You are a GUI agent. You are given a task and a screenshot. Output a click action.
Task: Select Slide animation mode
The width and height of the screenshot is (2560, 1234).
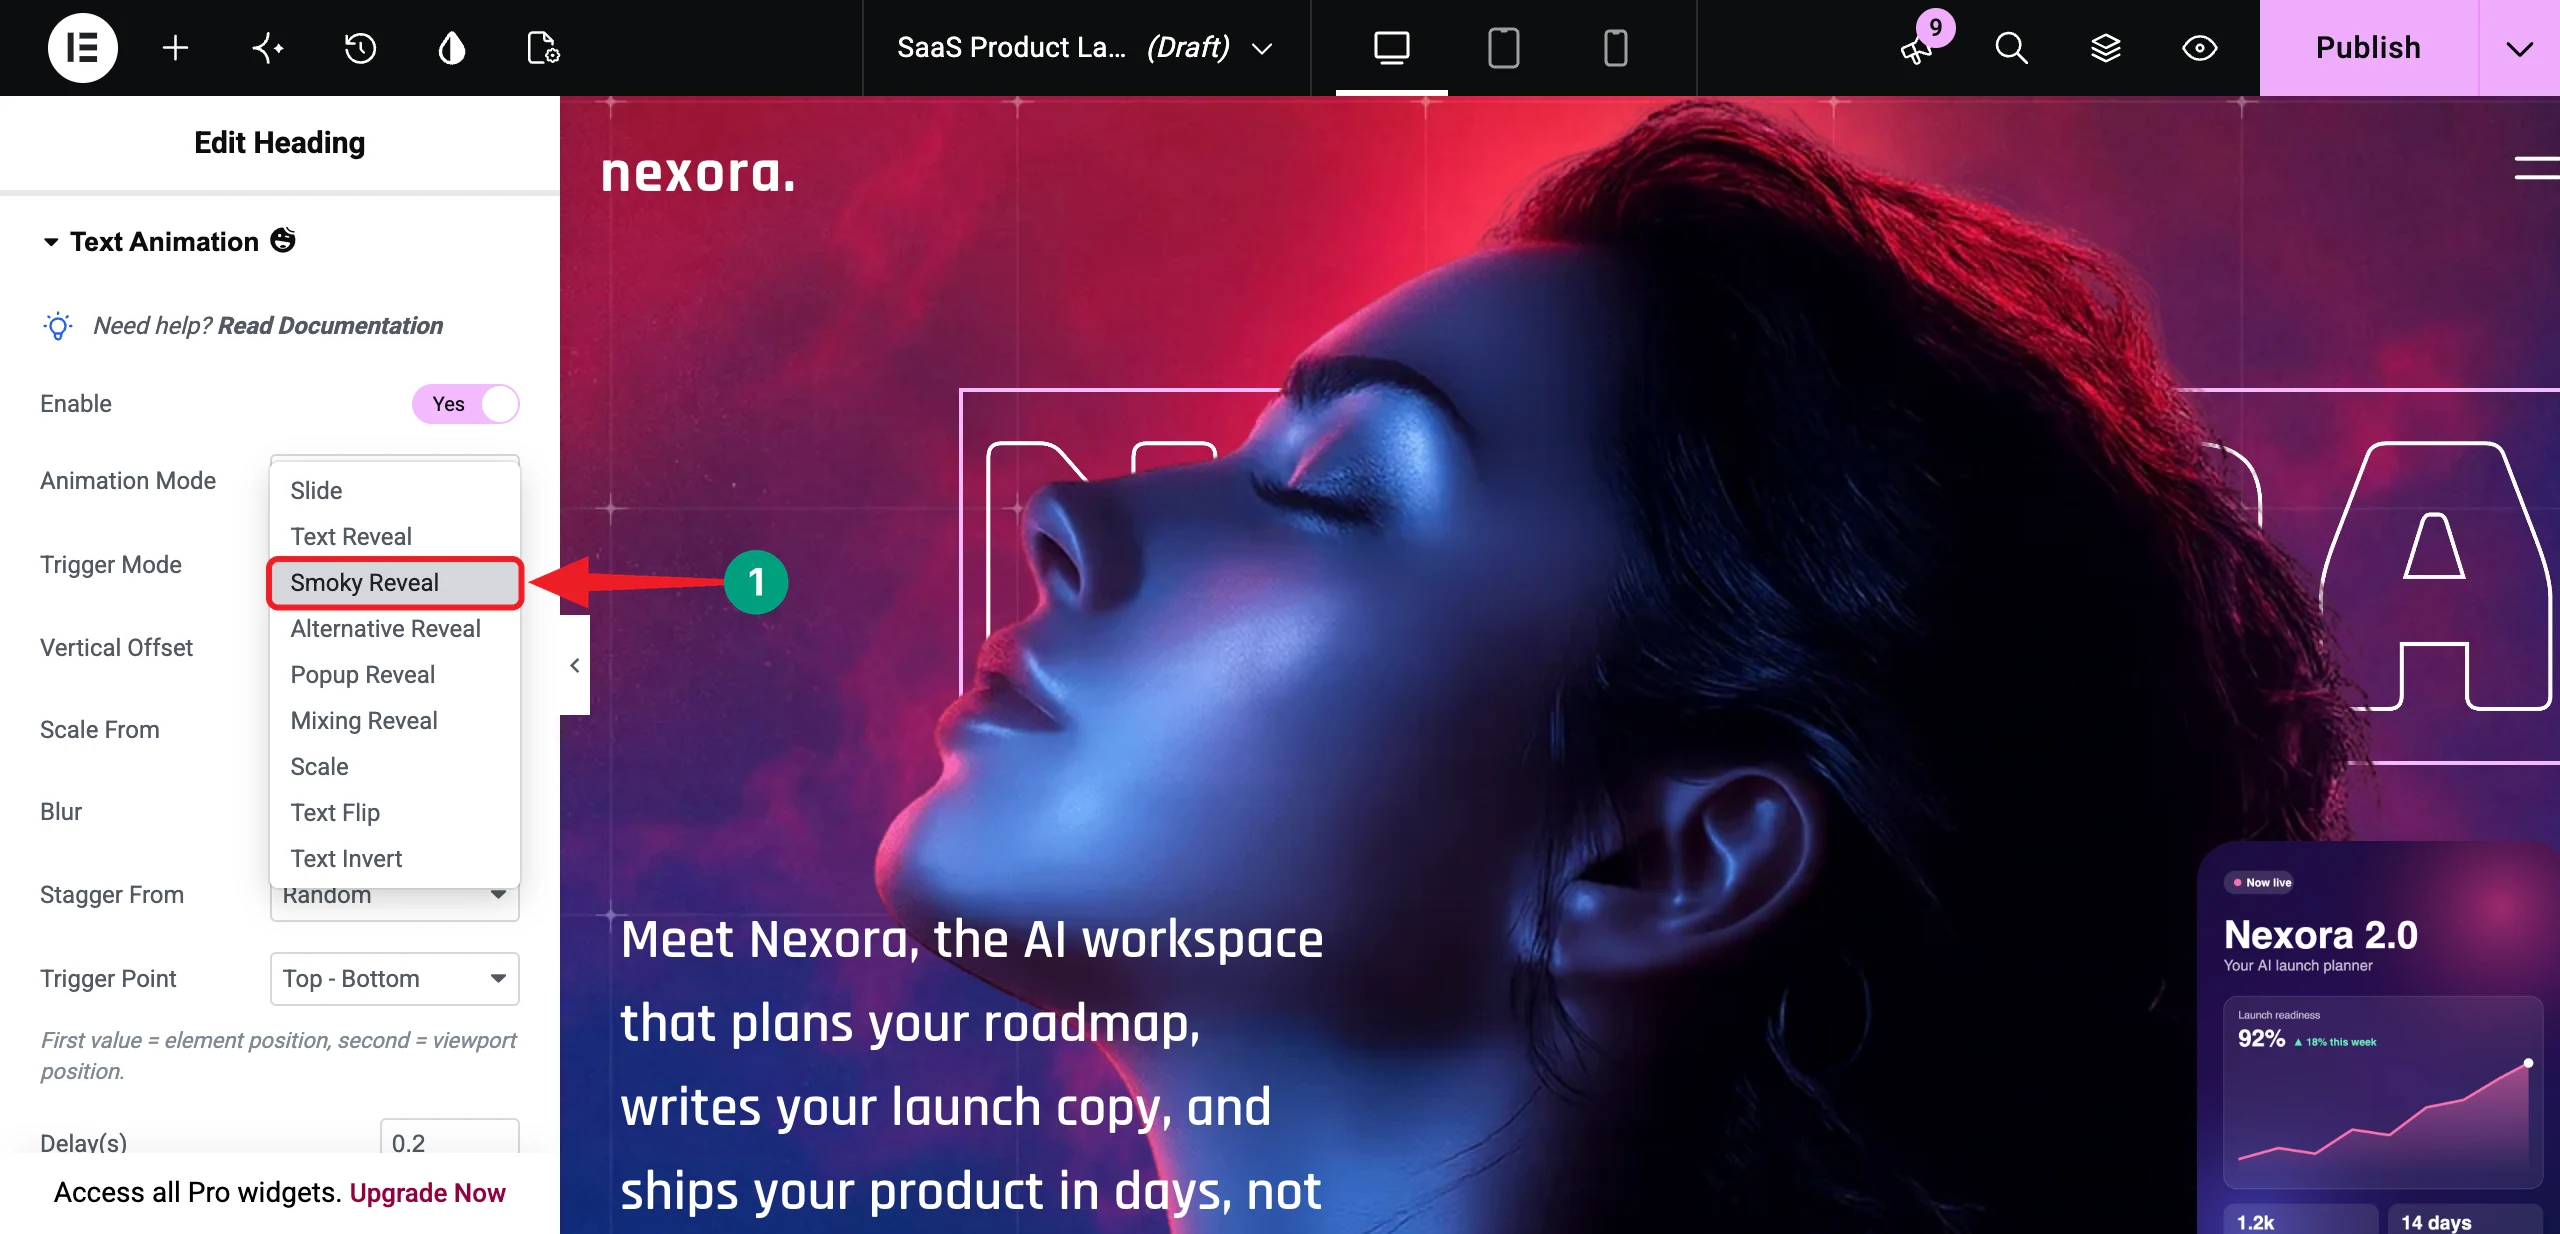click(x=395, y=490)
